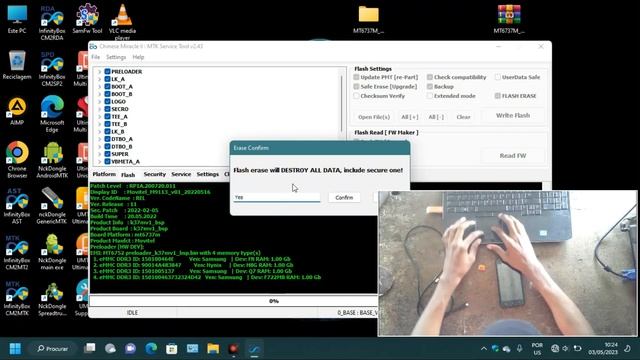
Task: Open InfinityBox CM2RDA desktop shortcut
Action: (51, 22)
